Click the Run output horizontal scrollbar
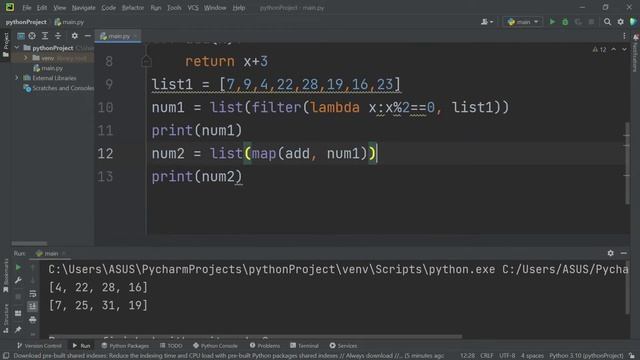Screen dimensions: 640x360 coord(255,337)
